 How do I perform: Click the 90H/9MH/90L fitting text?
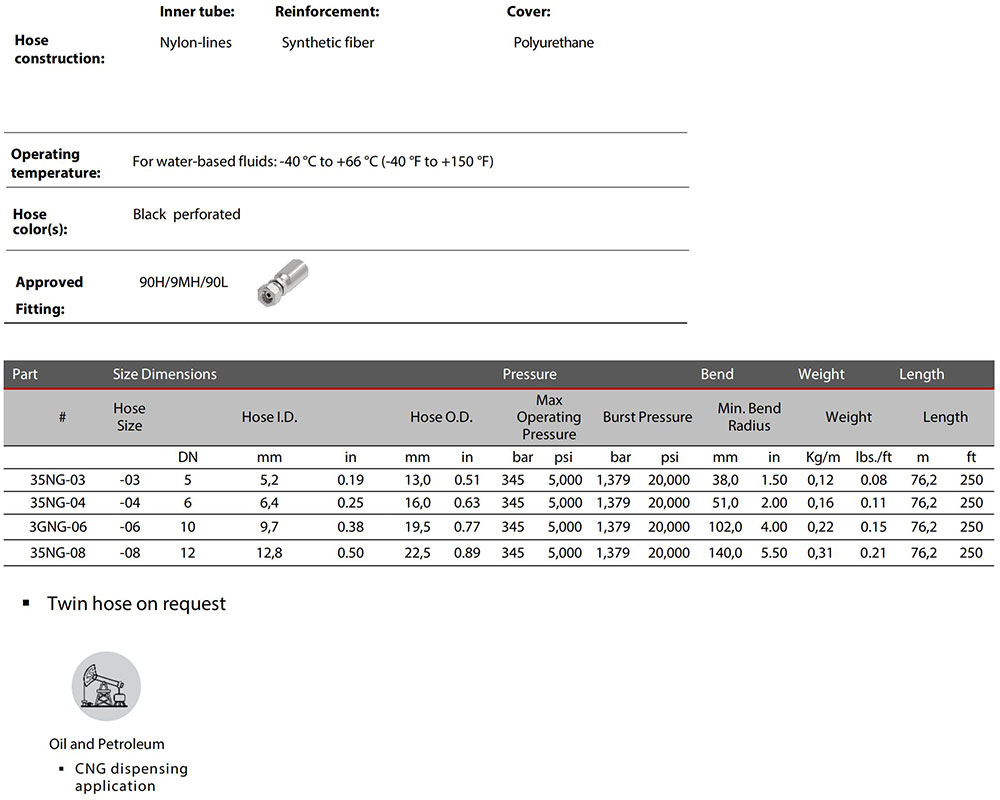click(x=183, y=282)
